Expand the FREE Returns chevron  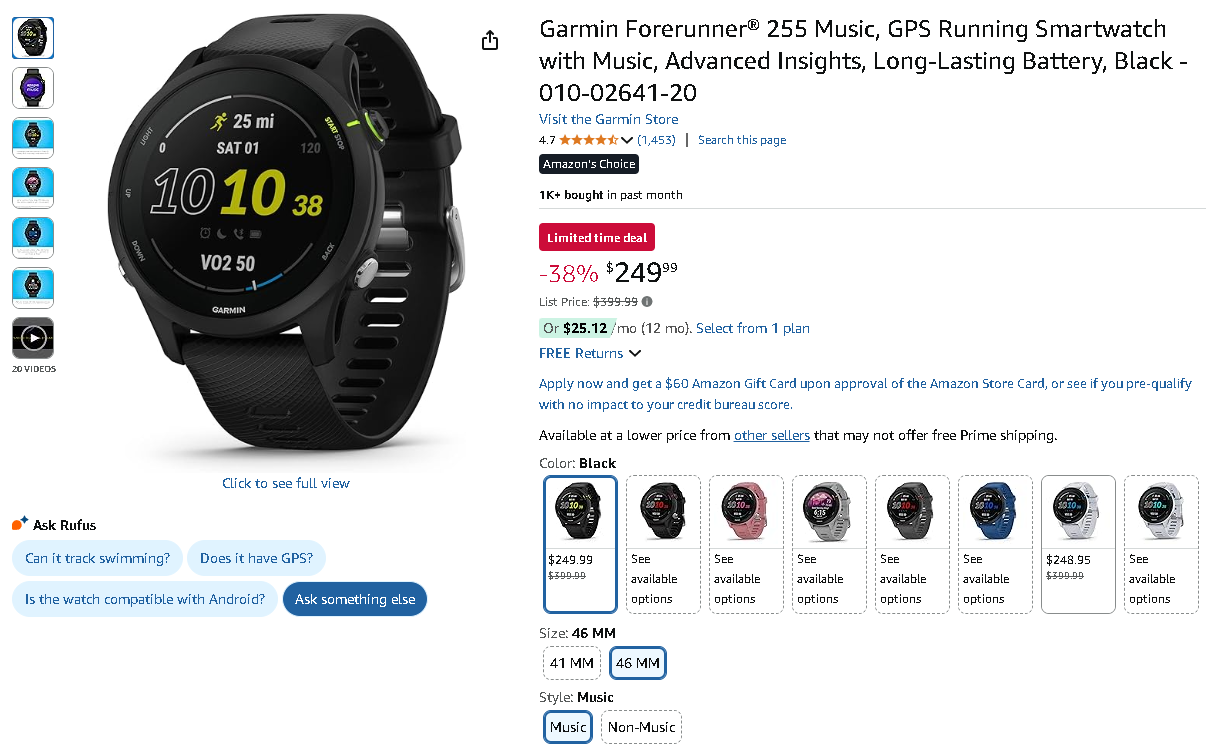634,353
